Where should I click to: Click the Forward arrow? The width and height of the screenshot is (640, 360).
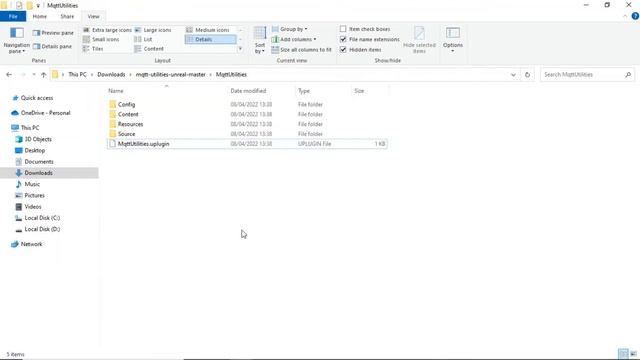[23, 75]
